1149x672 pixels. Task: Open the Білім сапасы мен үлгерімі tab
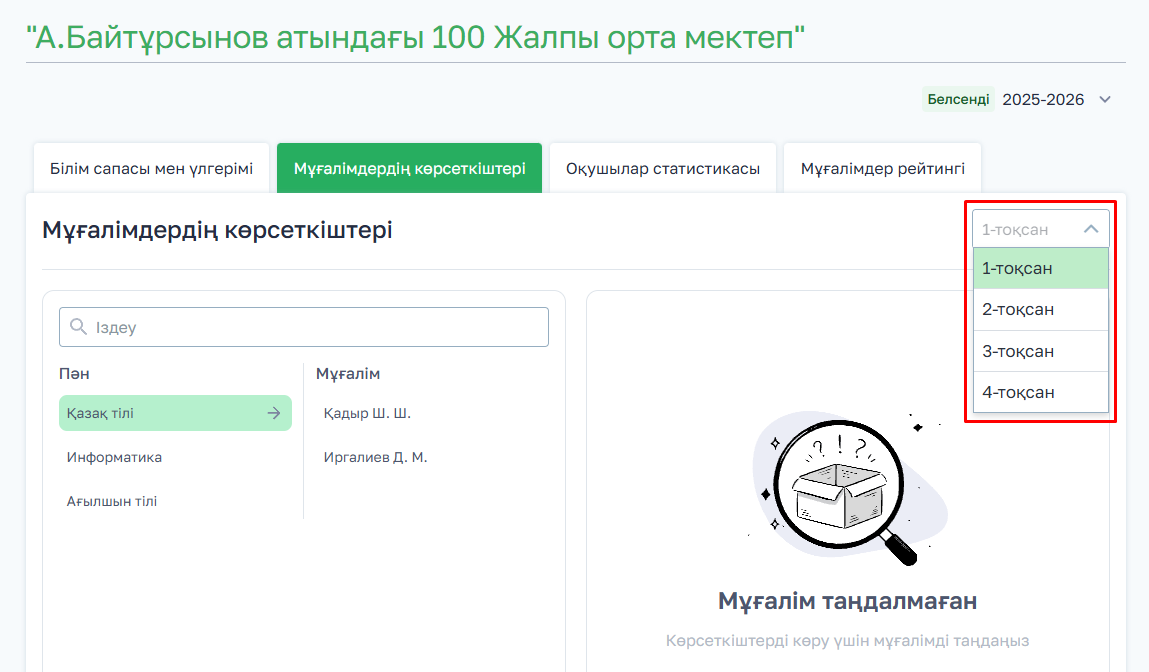151,168
